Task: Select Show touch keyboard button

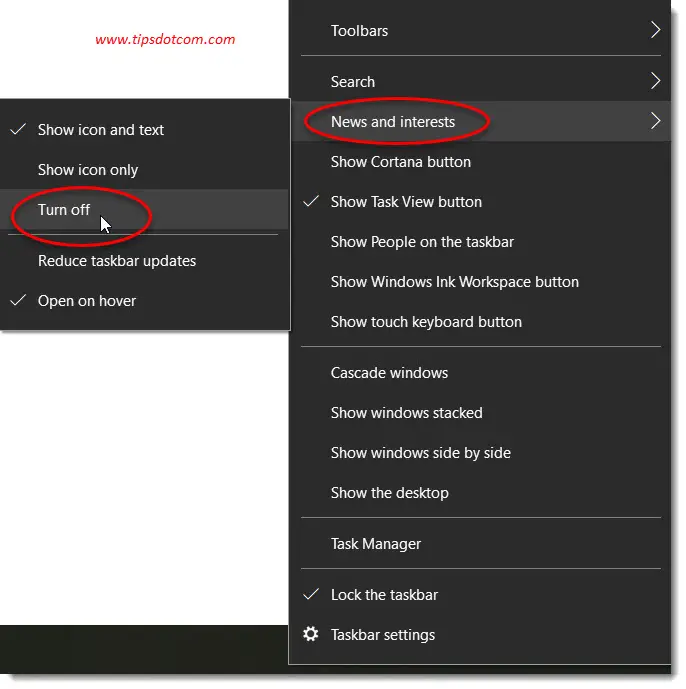Action: tap(426, 322)
